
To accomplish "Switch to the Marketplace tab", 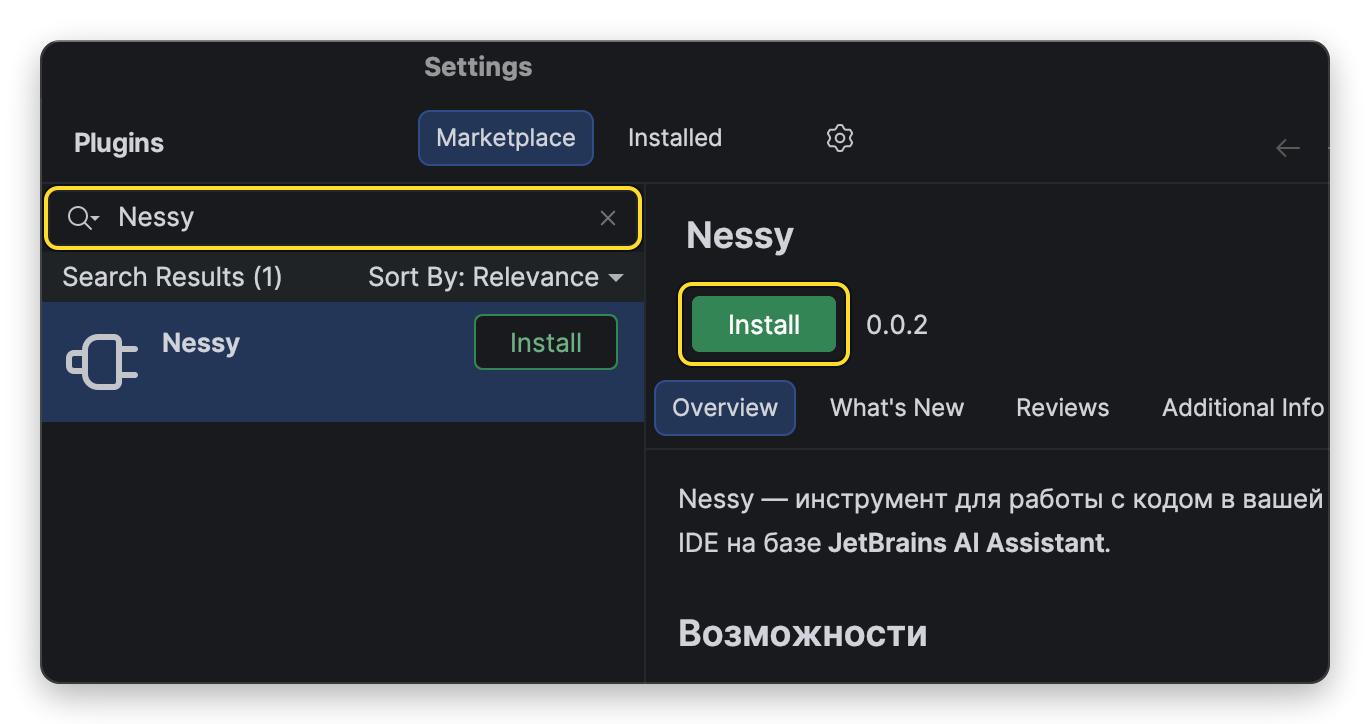I will click(x=506, y=138).
